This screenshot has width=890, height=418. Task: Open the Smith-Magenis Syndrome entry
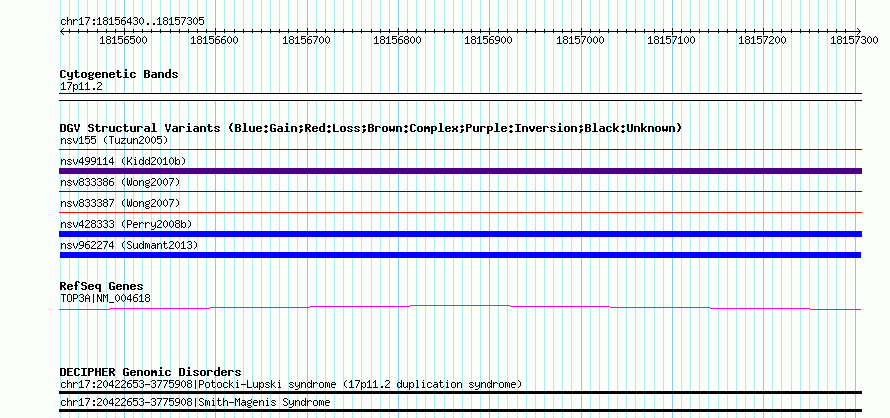pos(195,402)
